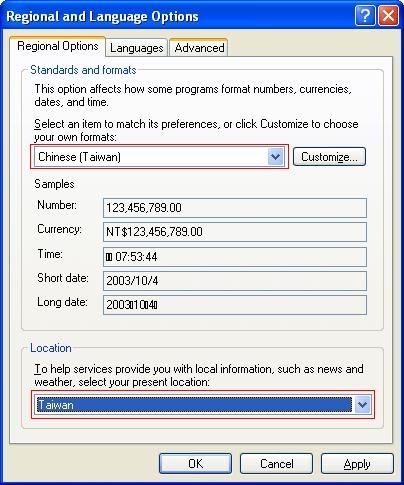This screenshot has height=485, width=404.
Task: Switch to the Advanced tab
Action: (x=199, y=48)
